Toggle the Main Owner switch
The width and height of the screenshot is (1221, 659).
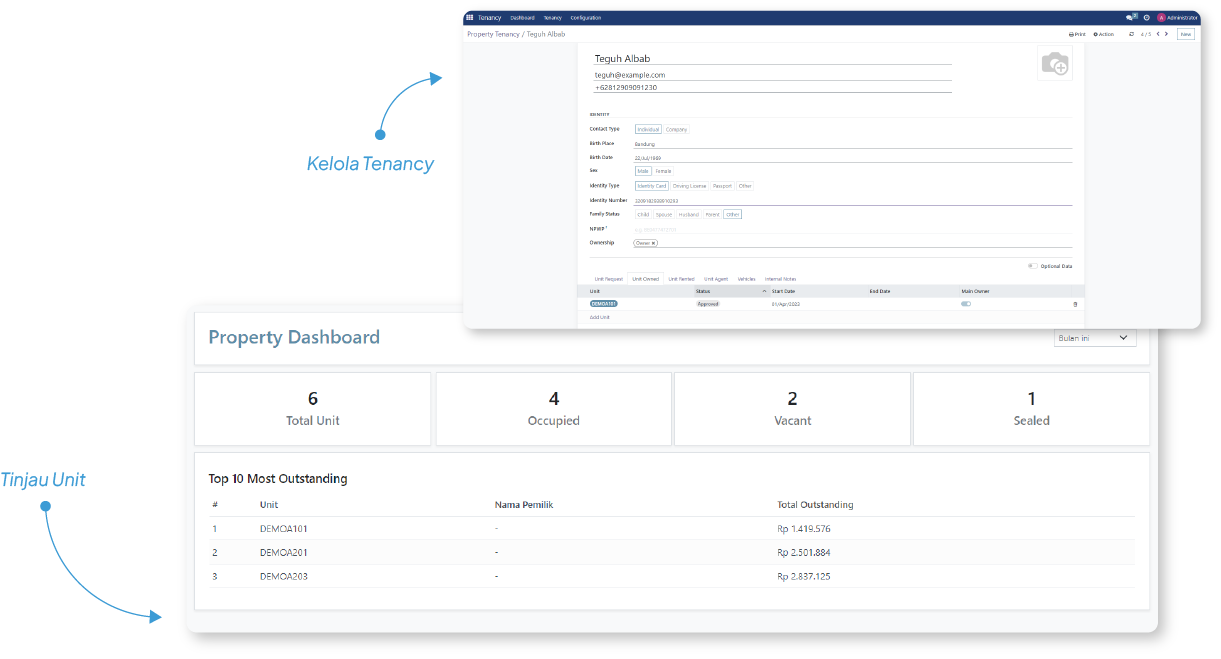(x=966, y=303)
